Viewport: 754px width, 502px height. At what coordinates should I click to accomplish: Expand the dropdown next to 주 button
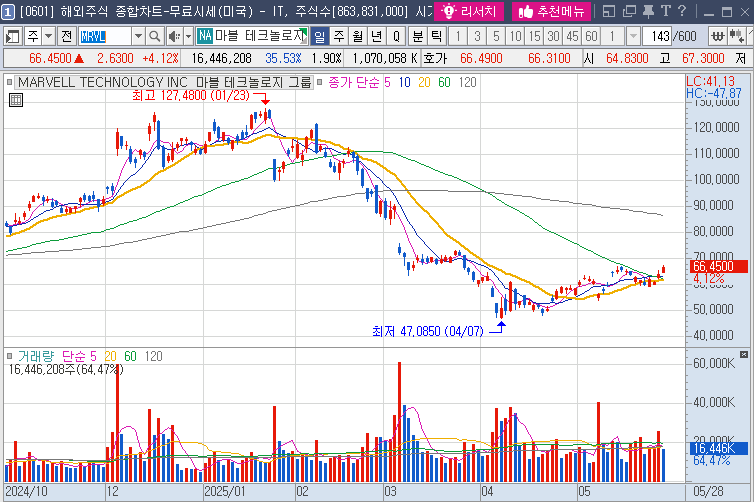coord(49,36)
